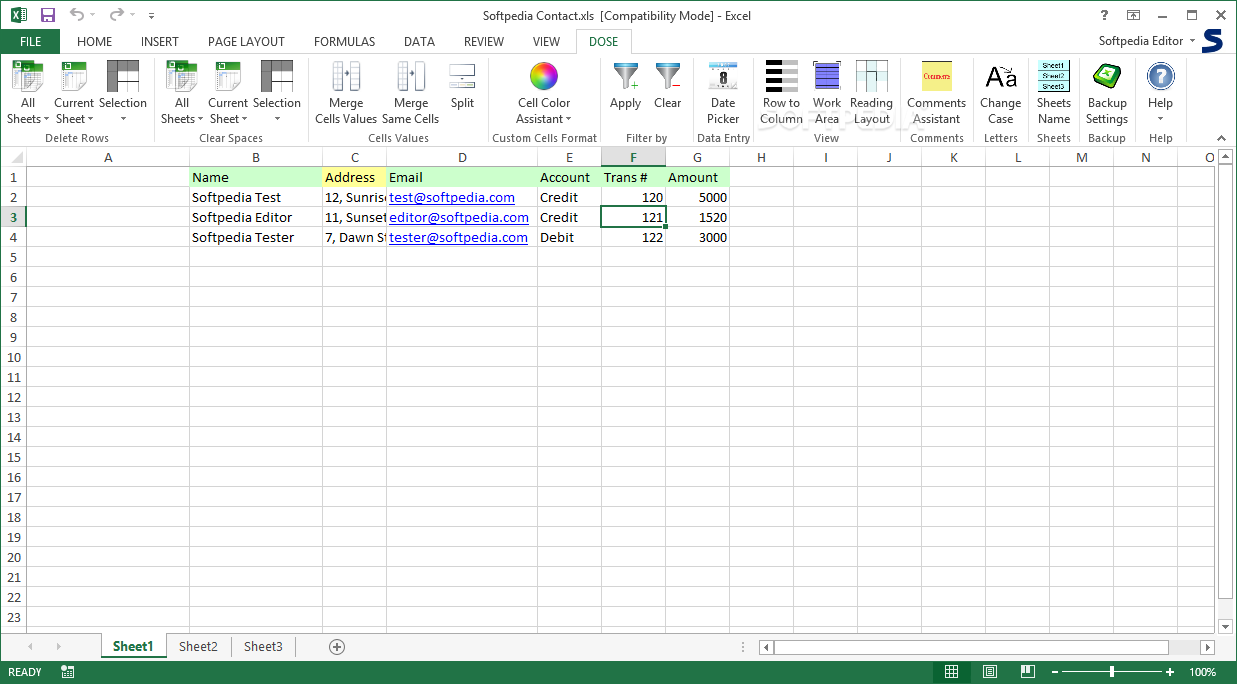Select the Normal view status bar button
The height and width of the screenshot is (684, 1237).
[952, 672]
